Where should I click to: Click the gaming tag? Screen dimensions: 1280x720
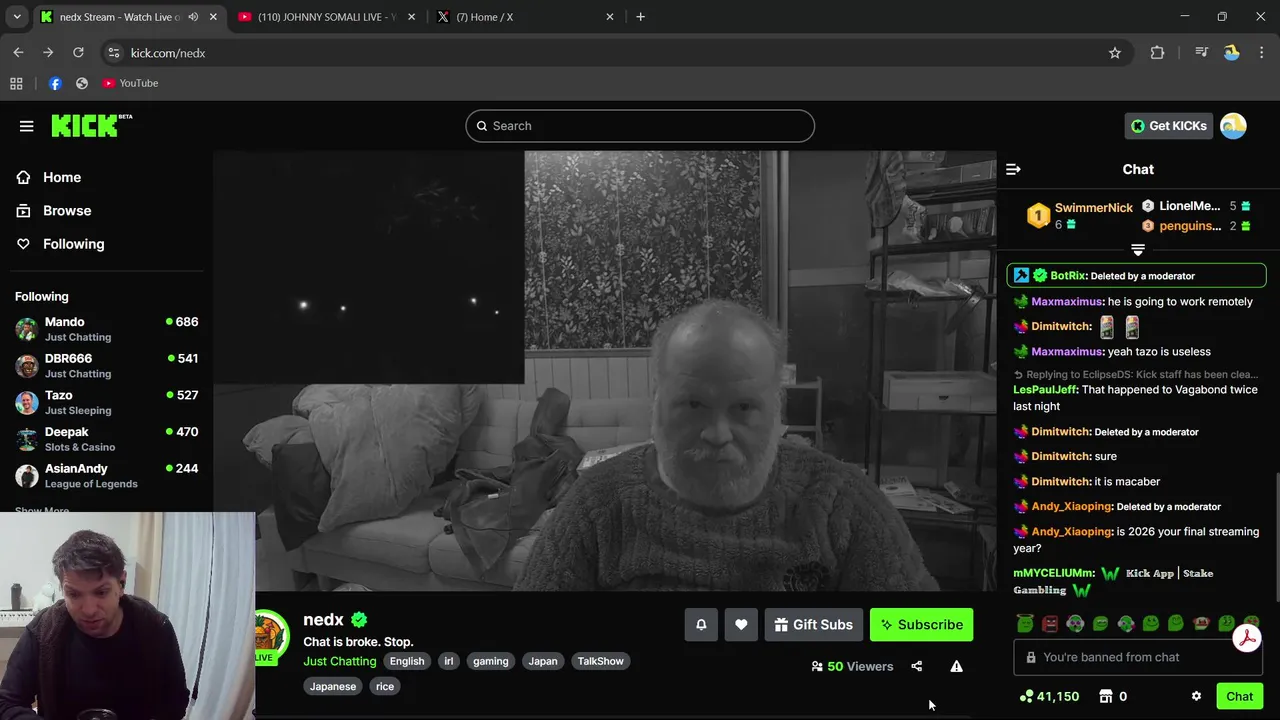pos(491,661)
